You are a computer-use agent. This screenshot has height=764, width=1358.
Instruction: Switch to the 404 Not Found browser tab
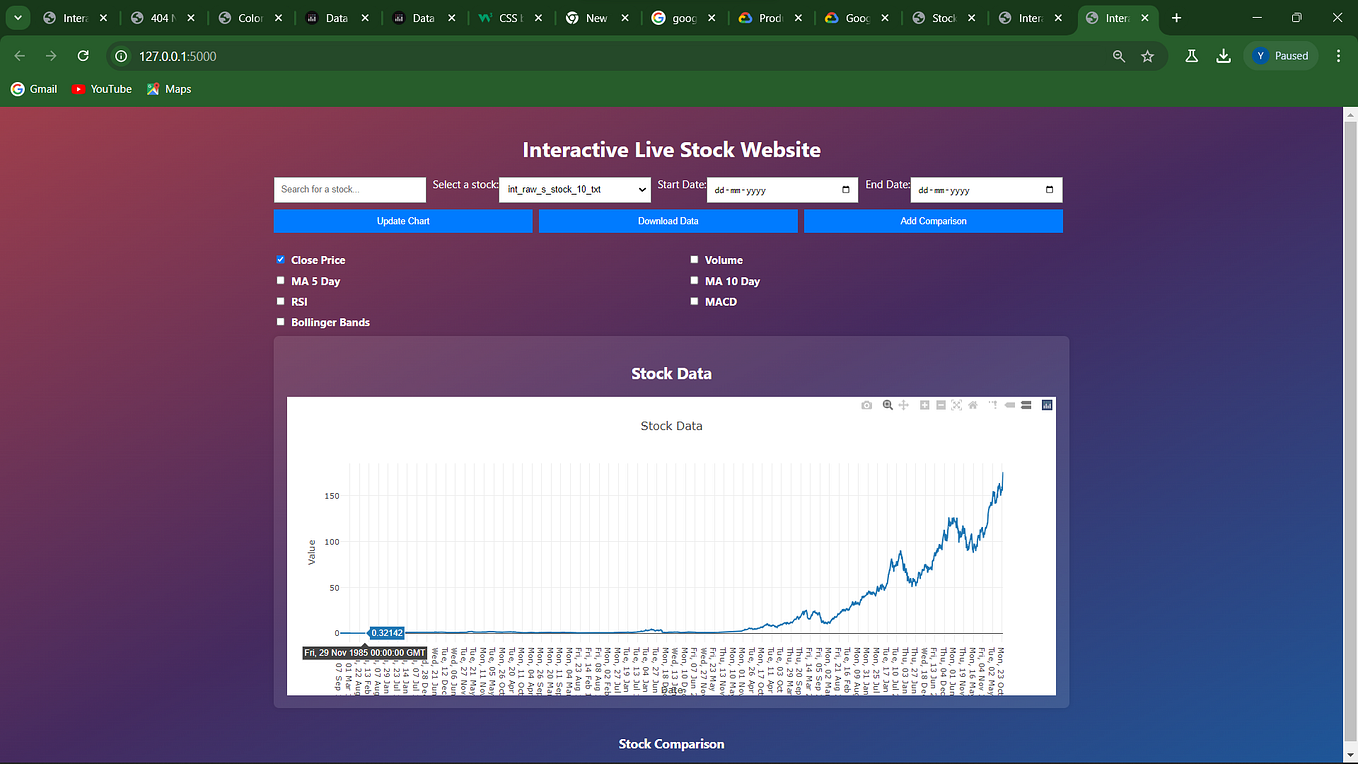pos(160,17)
